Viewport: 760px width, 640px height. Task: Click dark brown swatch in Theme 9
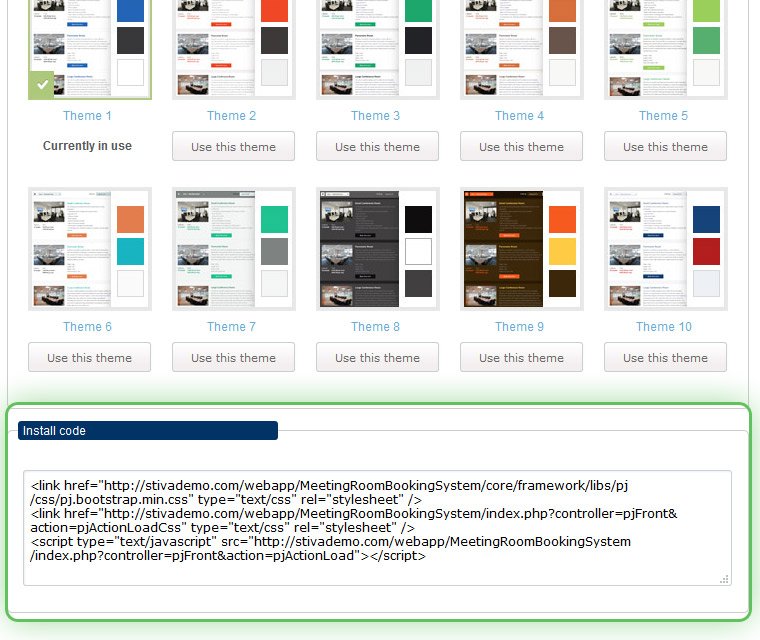562,283
